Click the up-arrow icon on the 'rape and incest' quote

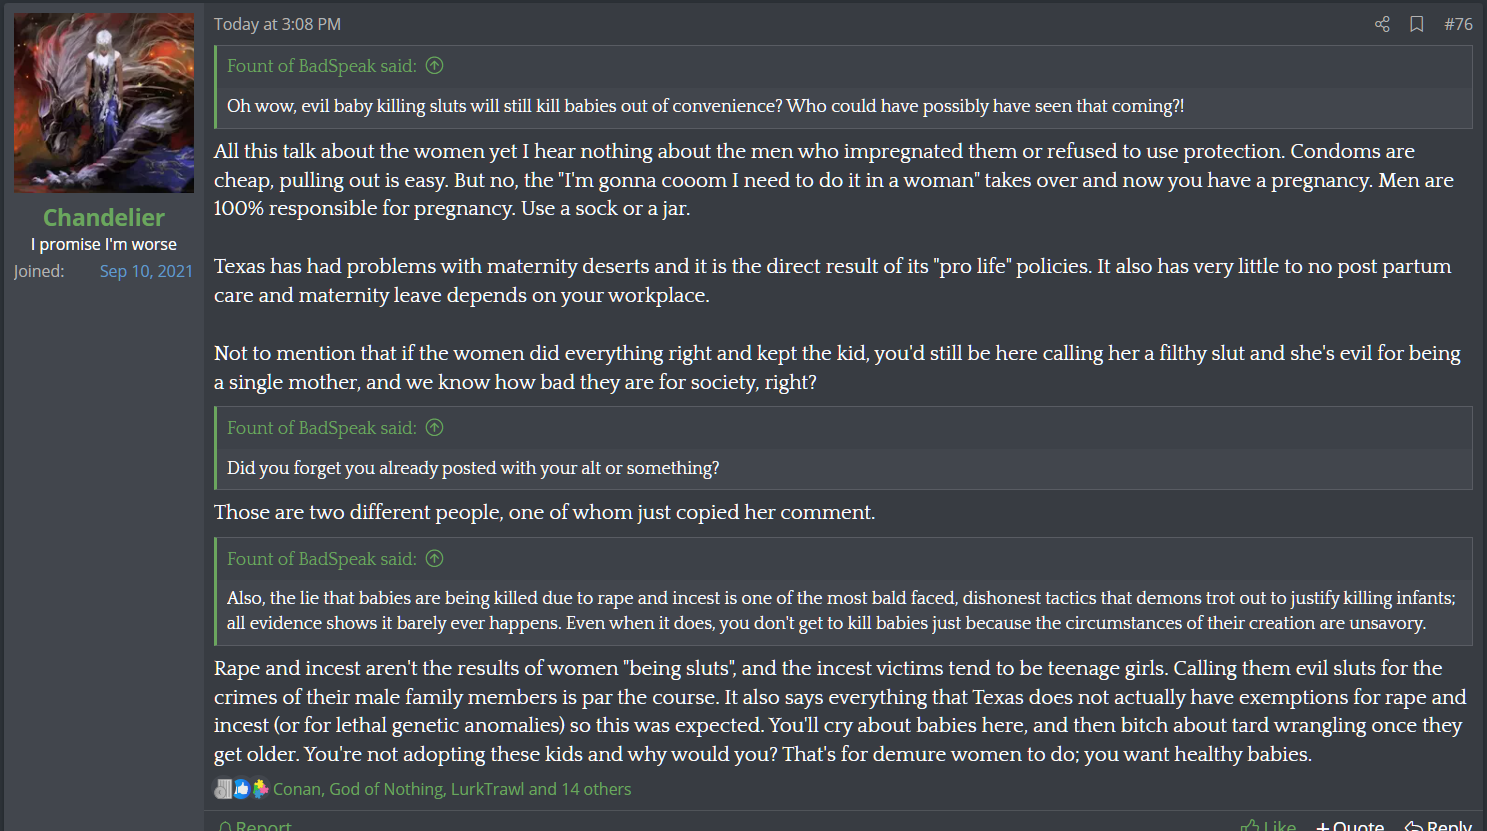434,559
